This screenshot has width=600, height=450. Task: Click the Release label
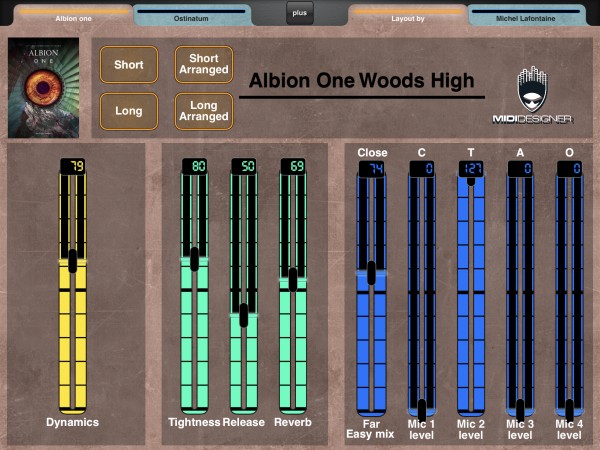tap(244, 422)
